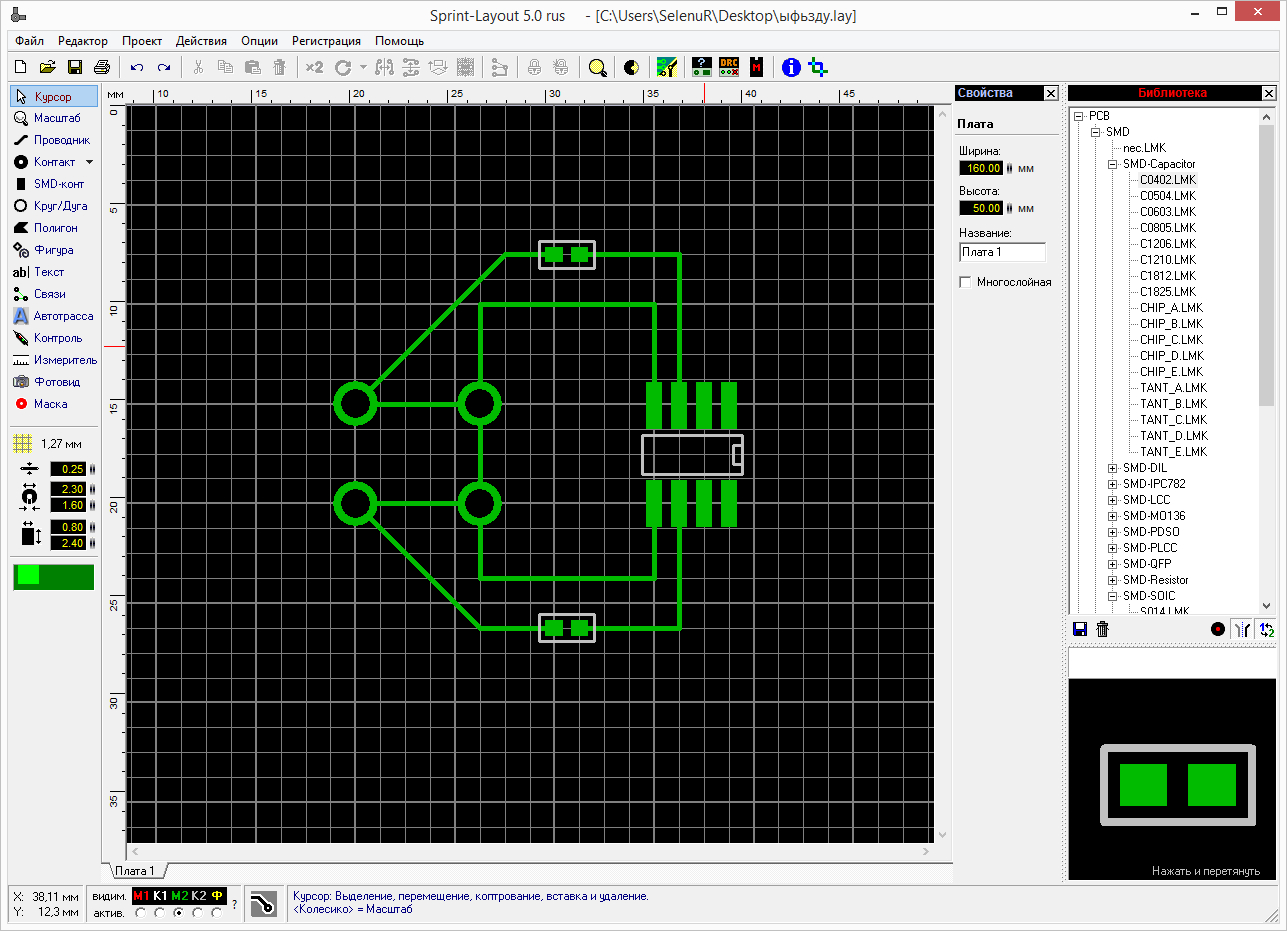Set Ф as the active layer

point(217,912)
